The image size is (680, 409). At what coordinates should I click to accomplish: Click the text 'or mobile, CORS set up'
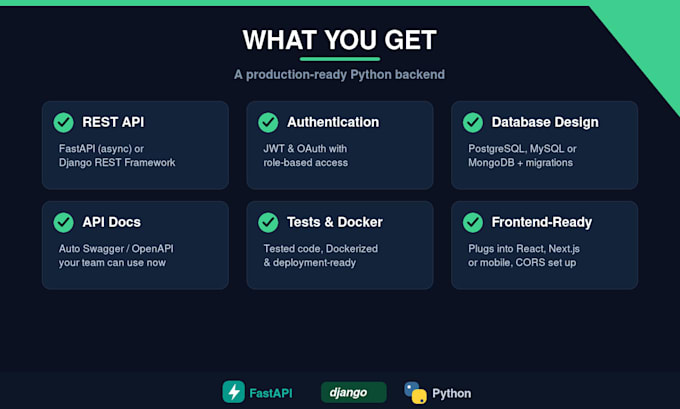522,263
